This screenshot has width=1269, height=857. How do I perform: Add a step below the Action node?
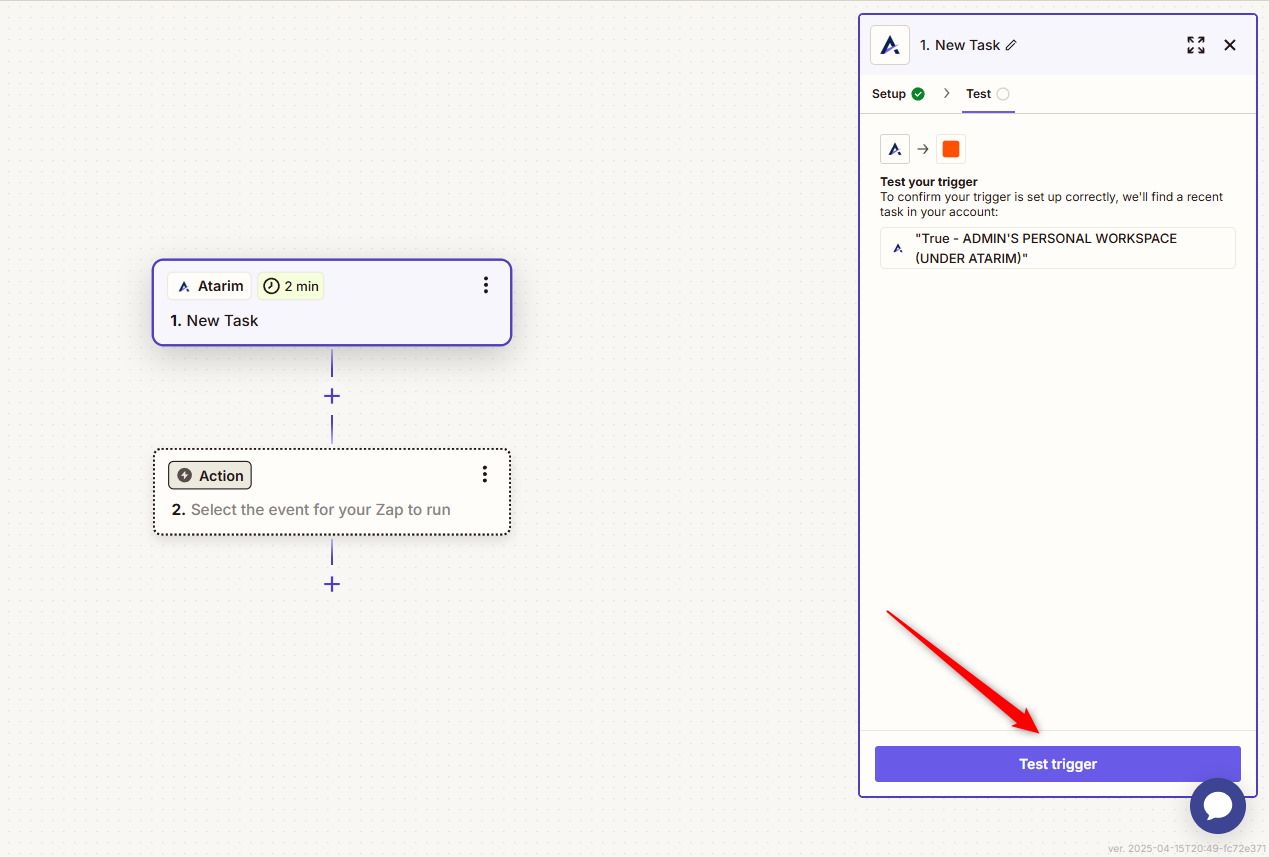332,584
